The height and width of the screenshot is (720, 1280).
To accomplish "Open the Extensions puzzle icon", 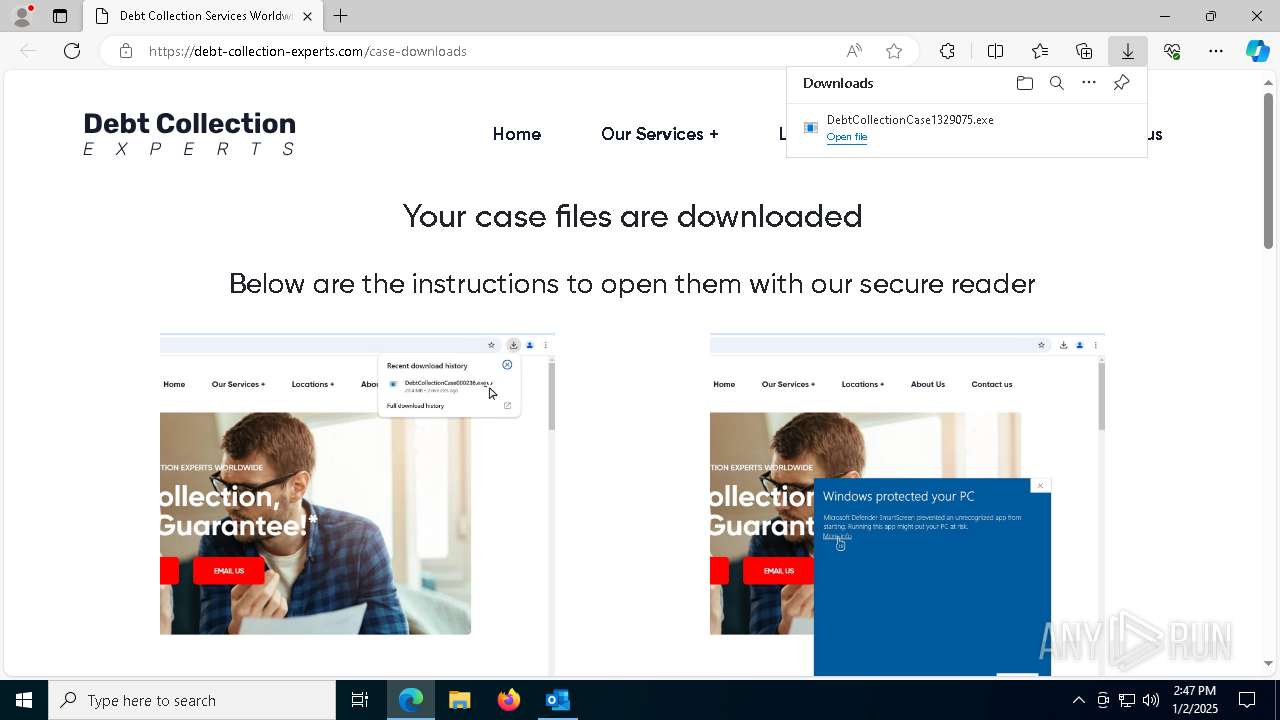I will [947, 51].
